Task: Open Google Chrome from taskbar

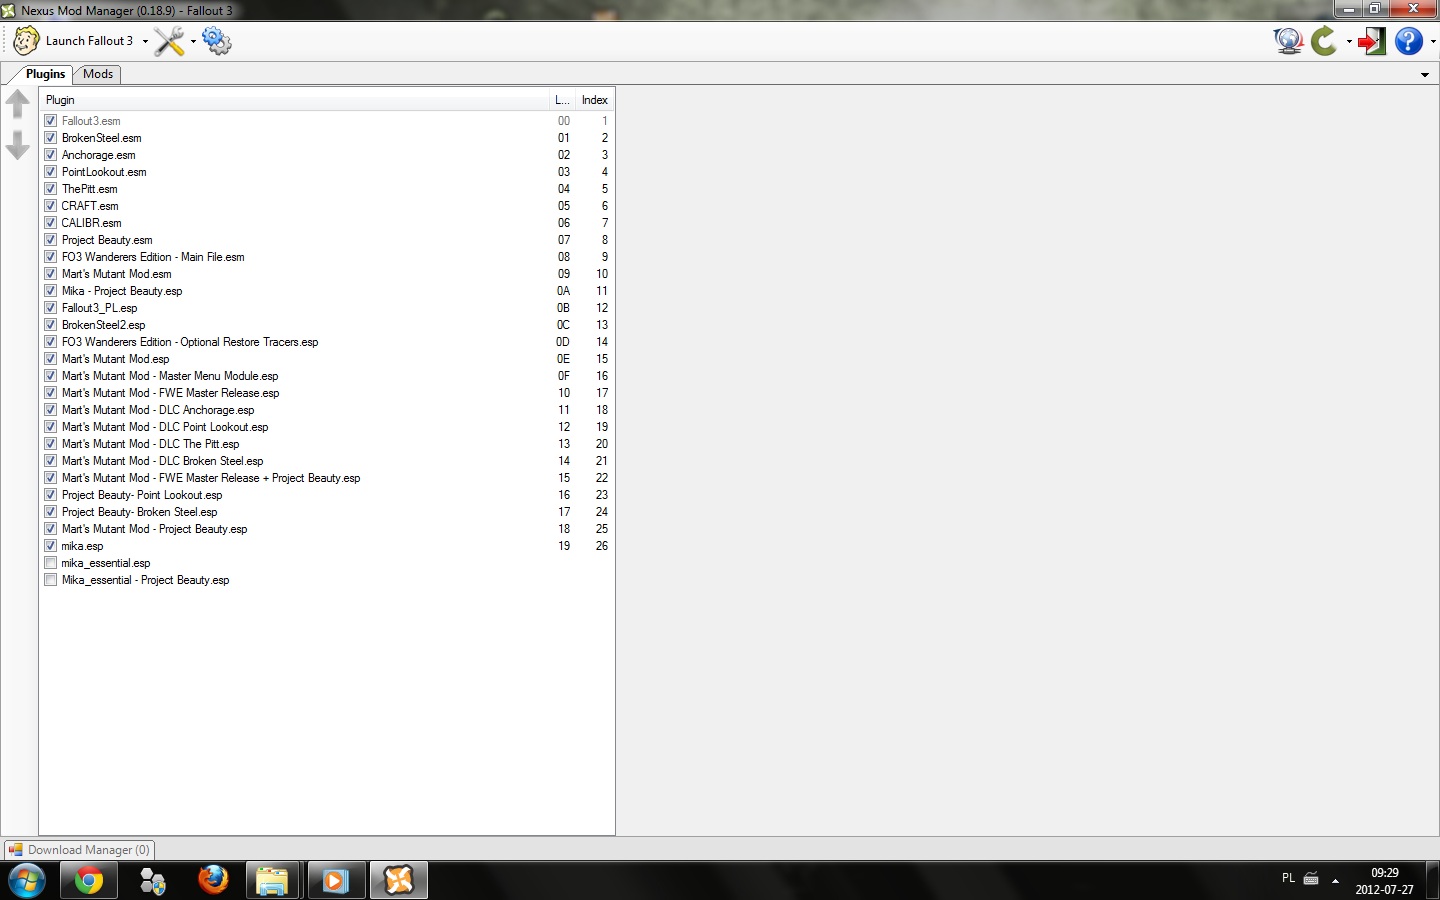Action: 89,881
